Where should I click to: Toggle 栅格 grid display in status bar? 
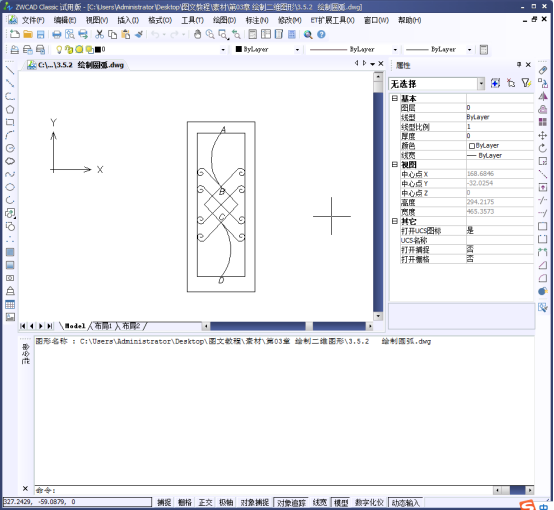click(x=185, y=502)
